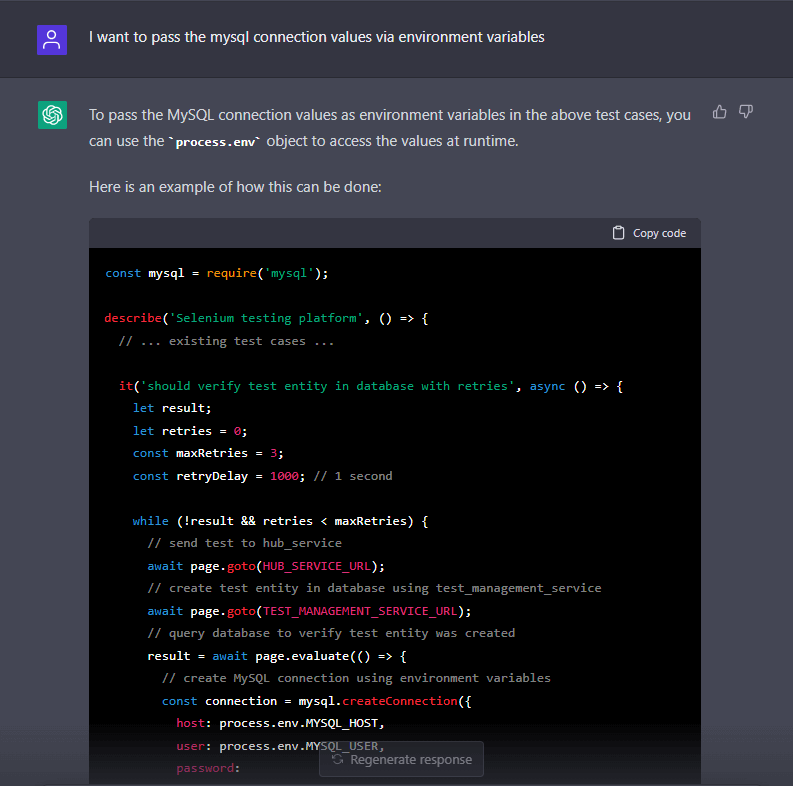Click the ChatGPT logo avatar
793x786 pixels.
pyautogui.click(x=53, y=115)
